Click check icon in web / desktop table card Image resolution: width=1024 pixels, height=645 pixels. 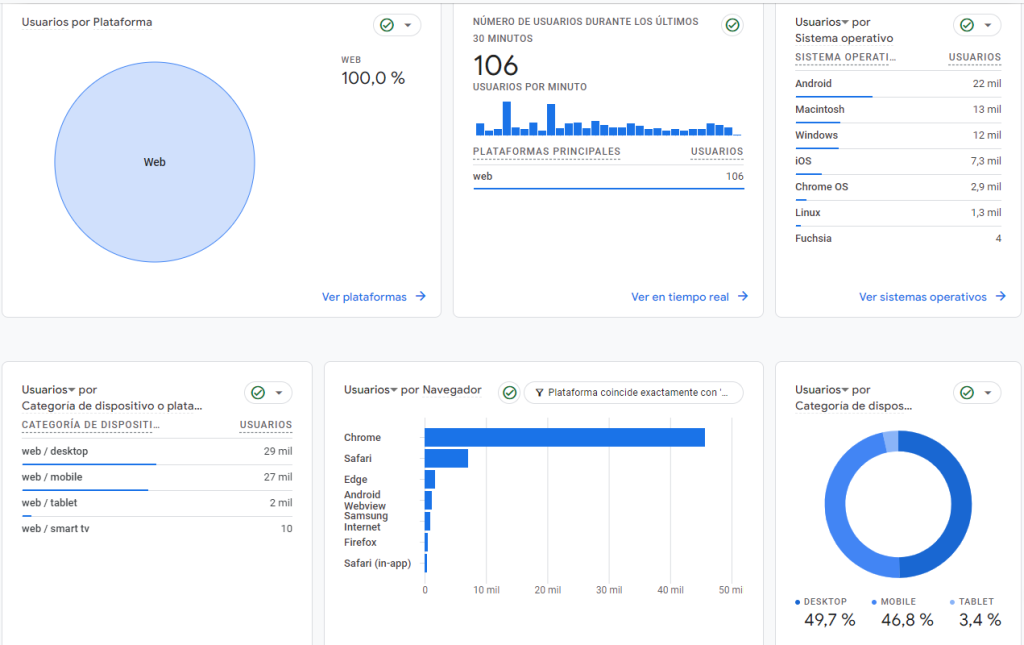point(258,393)
